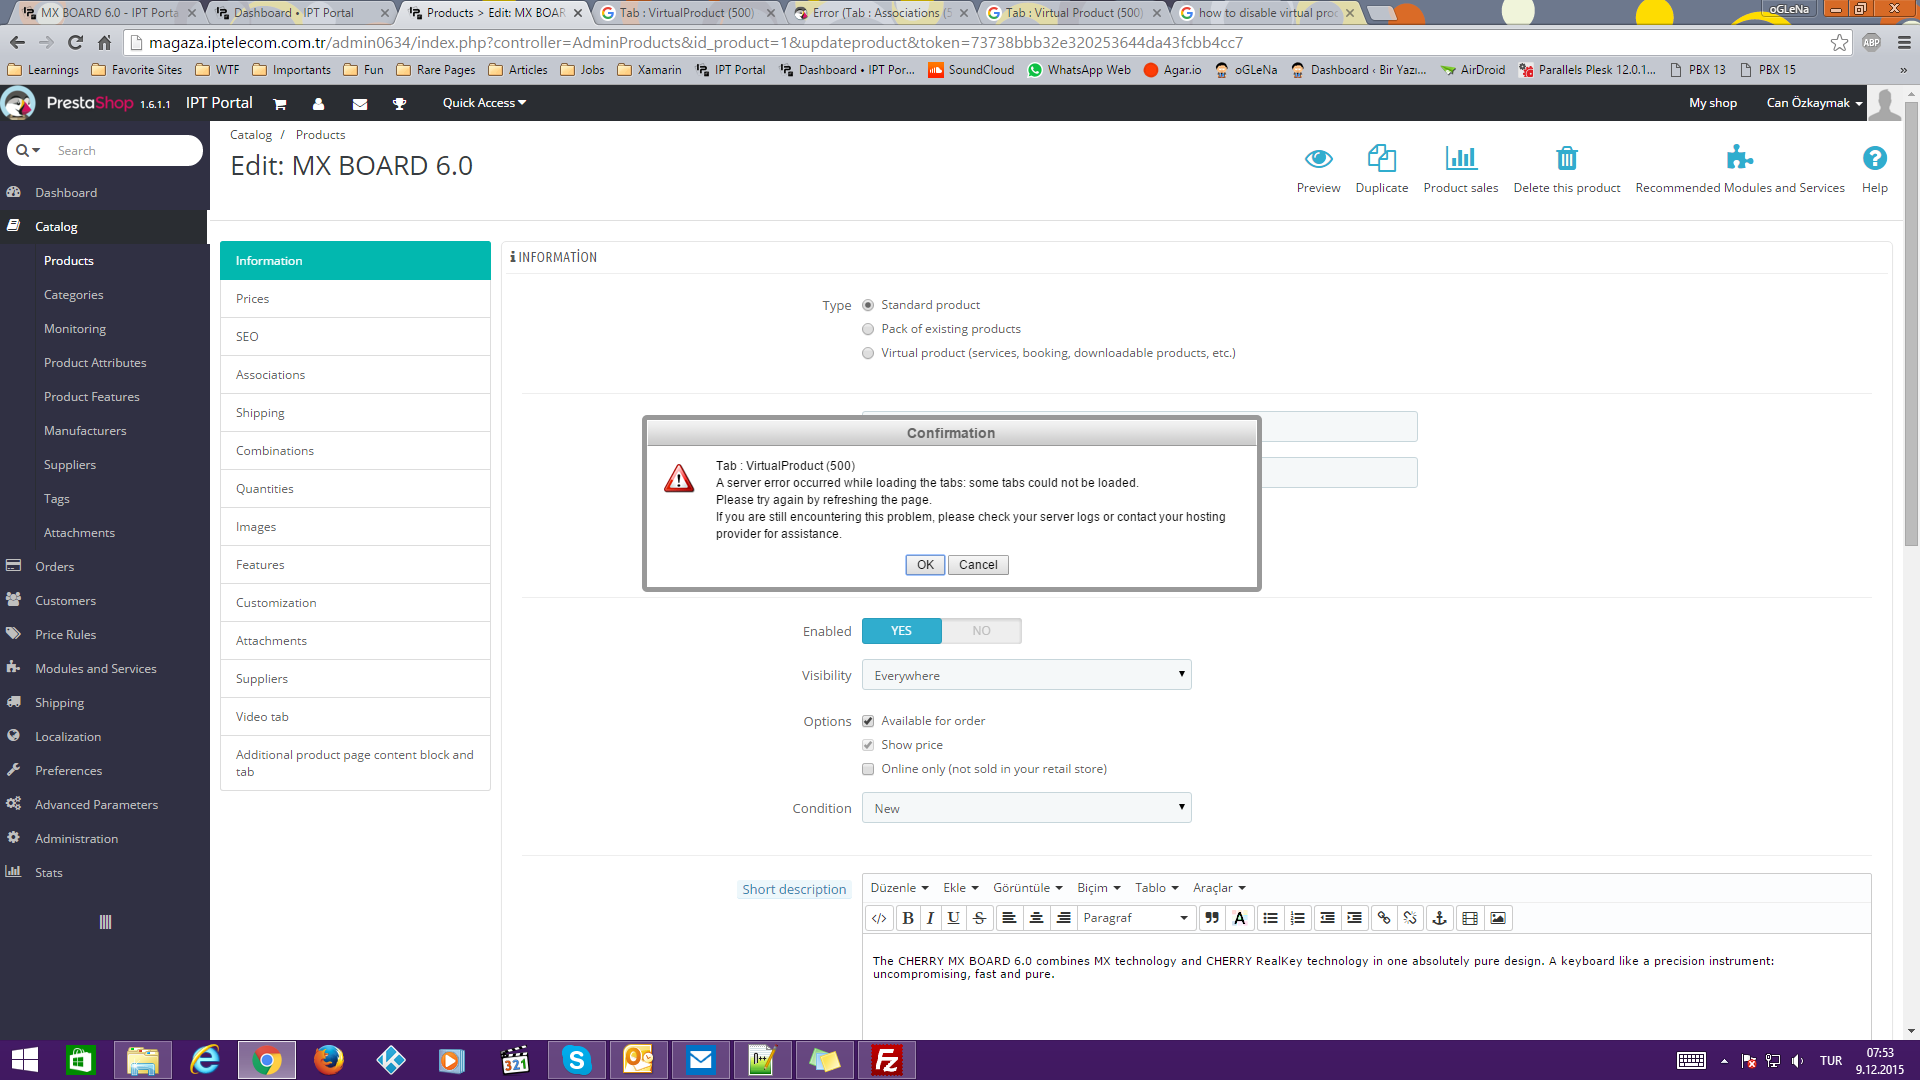This screenshot has height=1080, width=1920.
Task: Open Recommended Modules puzzle icon
Action: pyautogui.click(x=1739, y=158)
